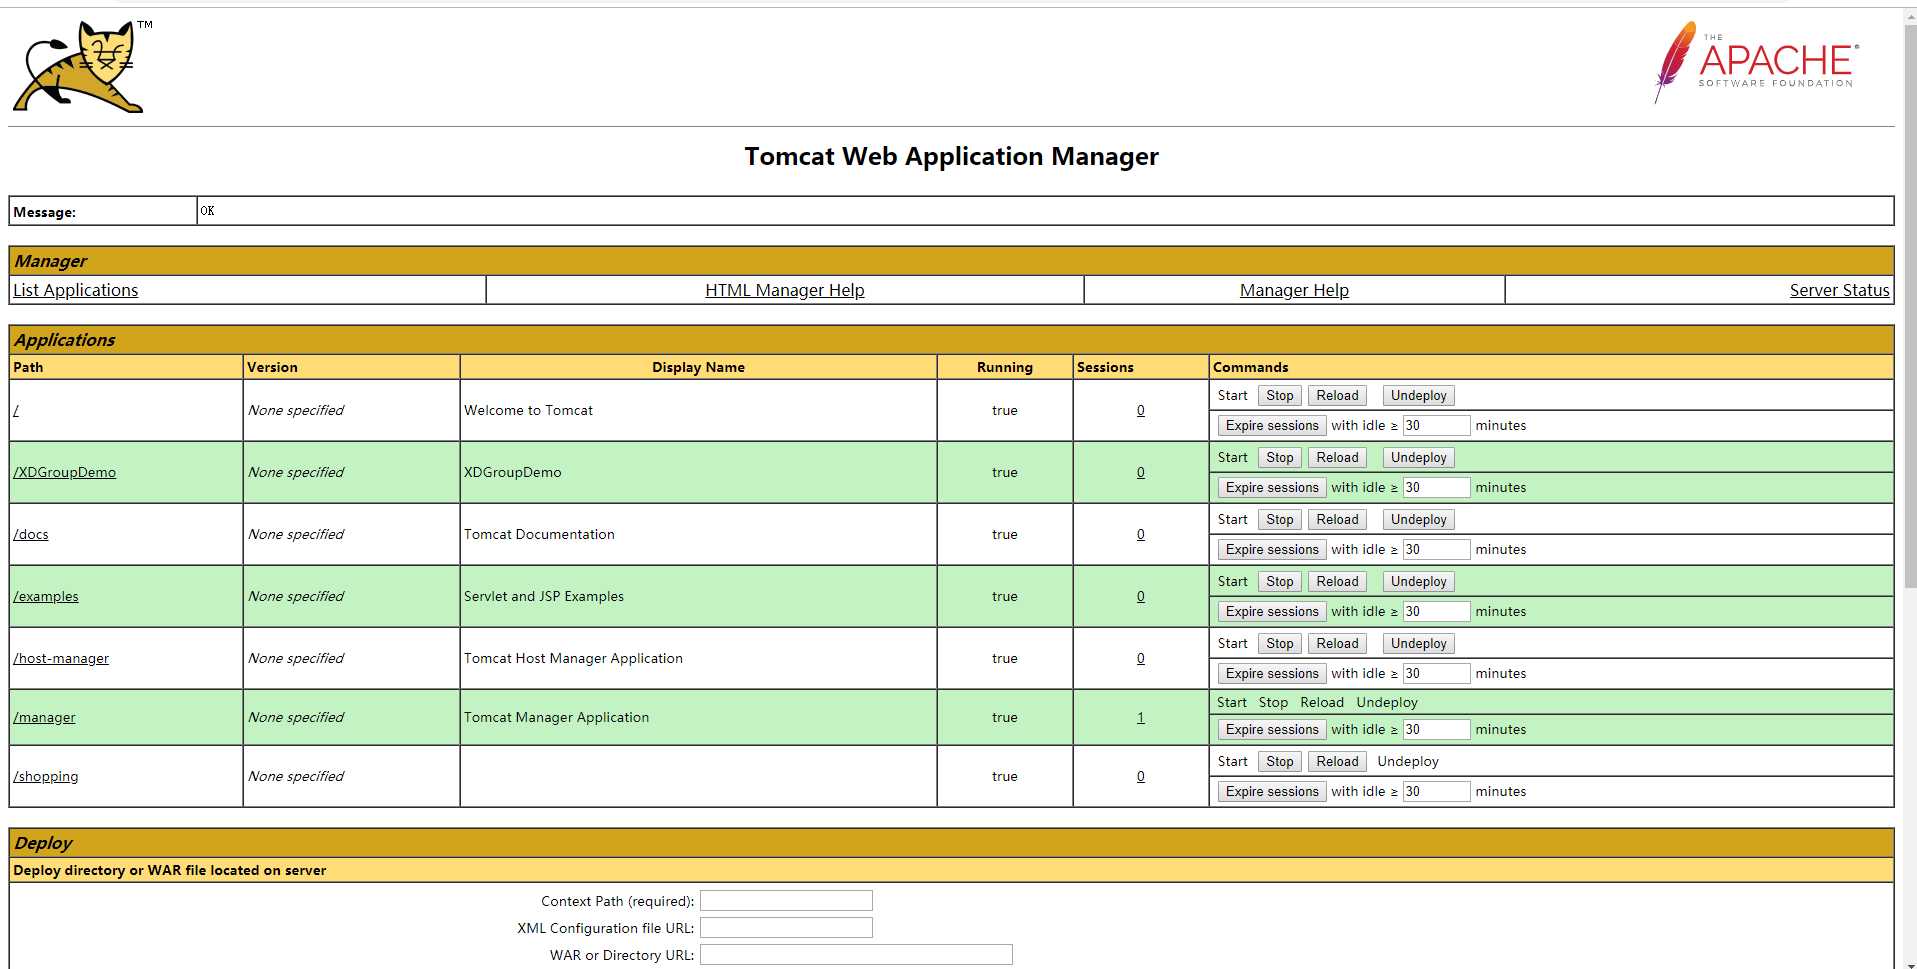
Task: Reload the Servlet and JSP Examples app
Action: coord(1337,582)
